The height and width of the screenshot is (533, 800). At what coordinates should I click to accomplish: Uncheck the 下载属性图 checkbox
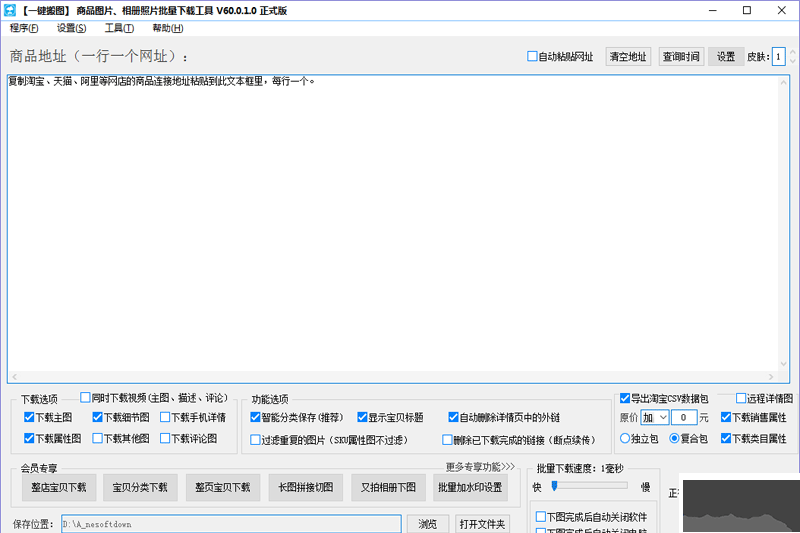click(x=29, y=438)
